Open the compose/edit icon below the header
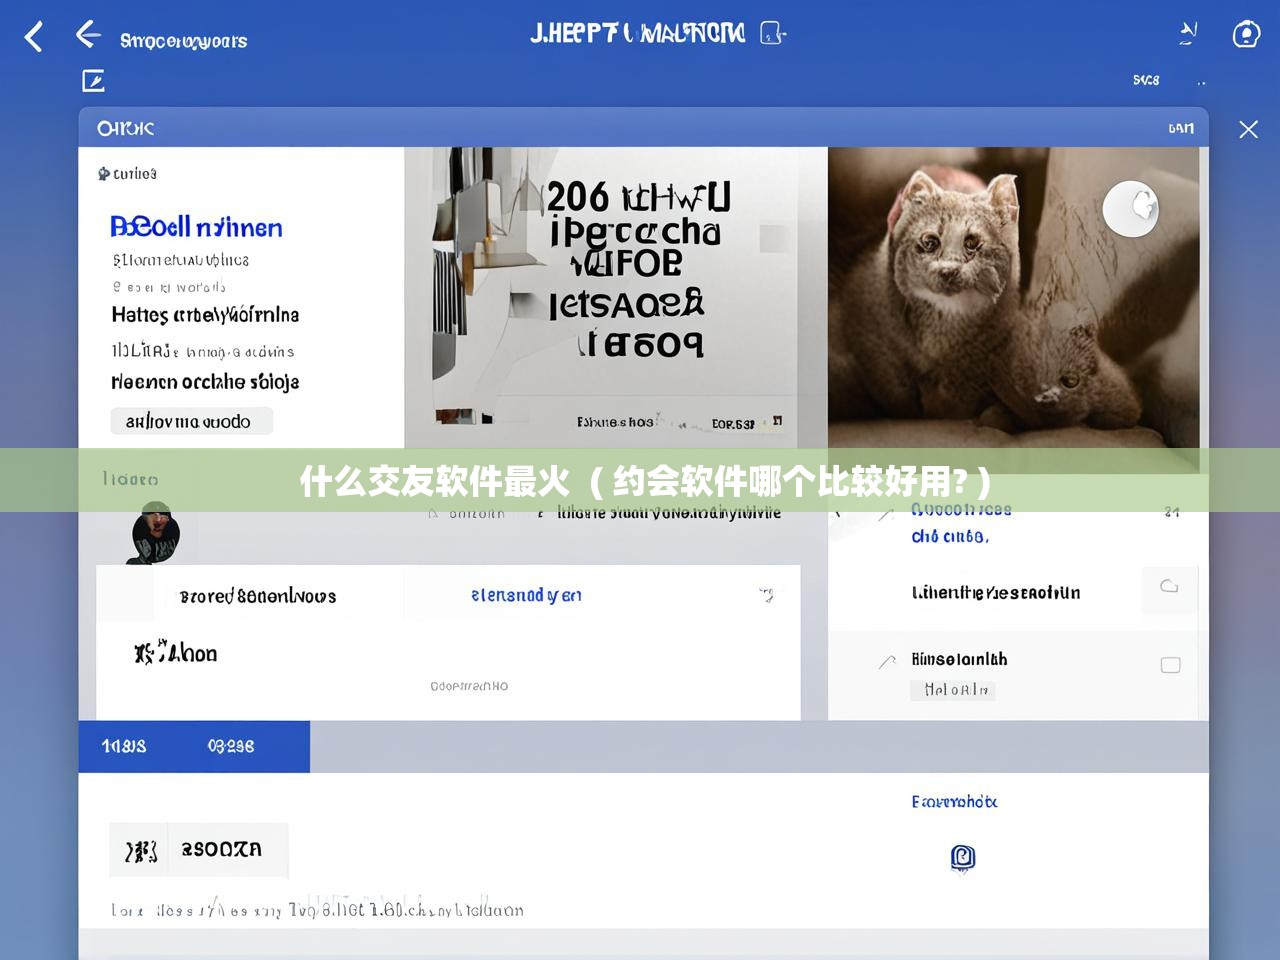The width and height of the screenshot is (1280, 960). (x=93, y=81)
